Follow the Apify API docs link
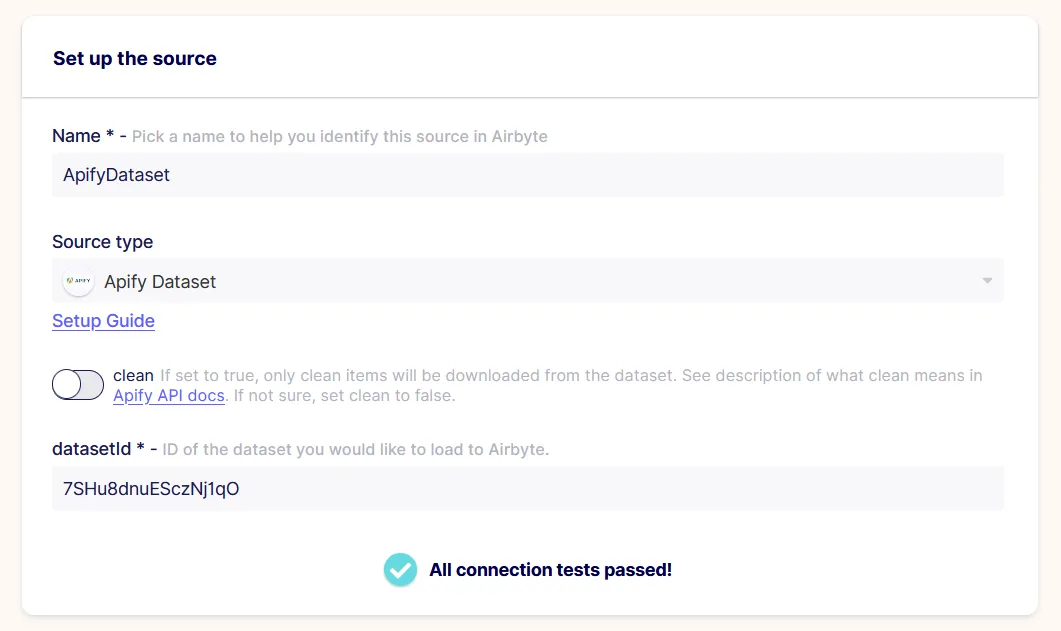1061x631 pixels. click(168, 396)
